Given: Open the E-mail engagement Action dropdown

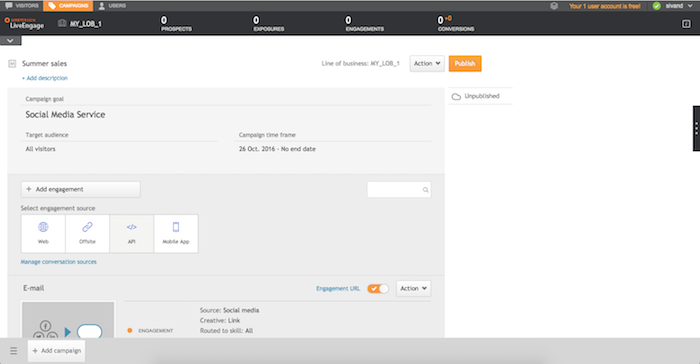Looking at the screenshot, I should click(413, 289).
